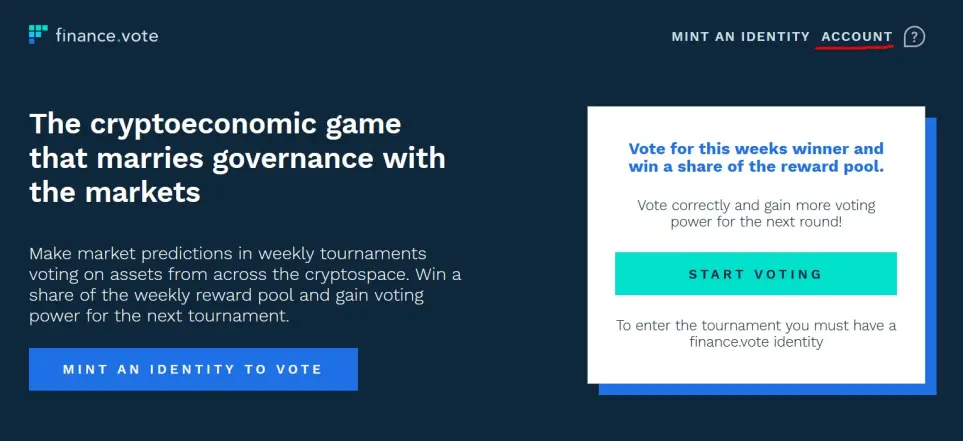
Task: Click 'that marries governance with' headline line
Action: (237, 158)
